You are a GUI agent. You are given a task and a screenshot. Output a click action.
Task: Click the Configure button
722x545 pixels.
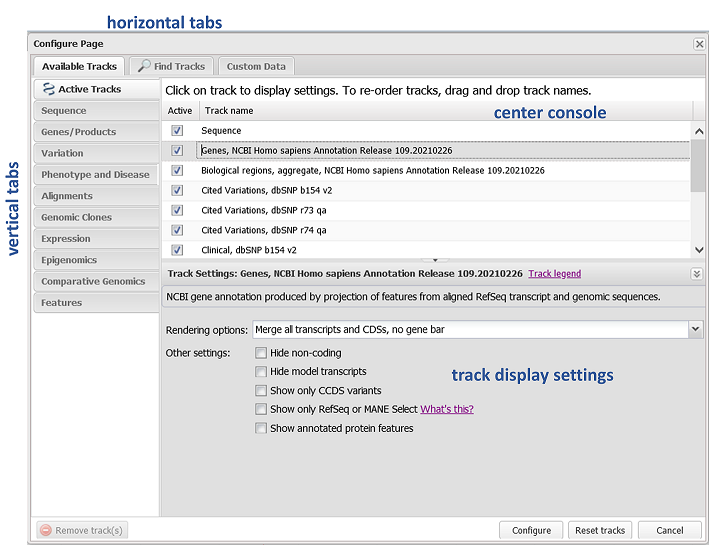pos(531,530)
